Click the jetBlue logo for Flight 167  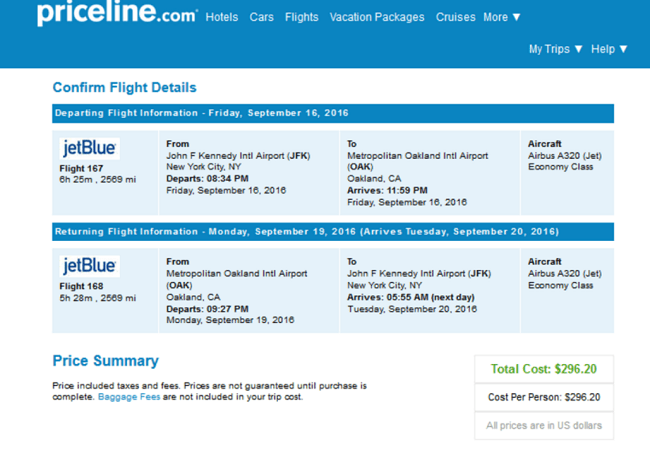90,148
